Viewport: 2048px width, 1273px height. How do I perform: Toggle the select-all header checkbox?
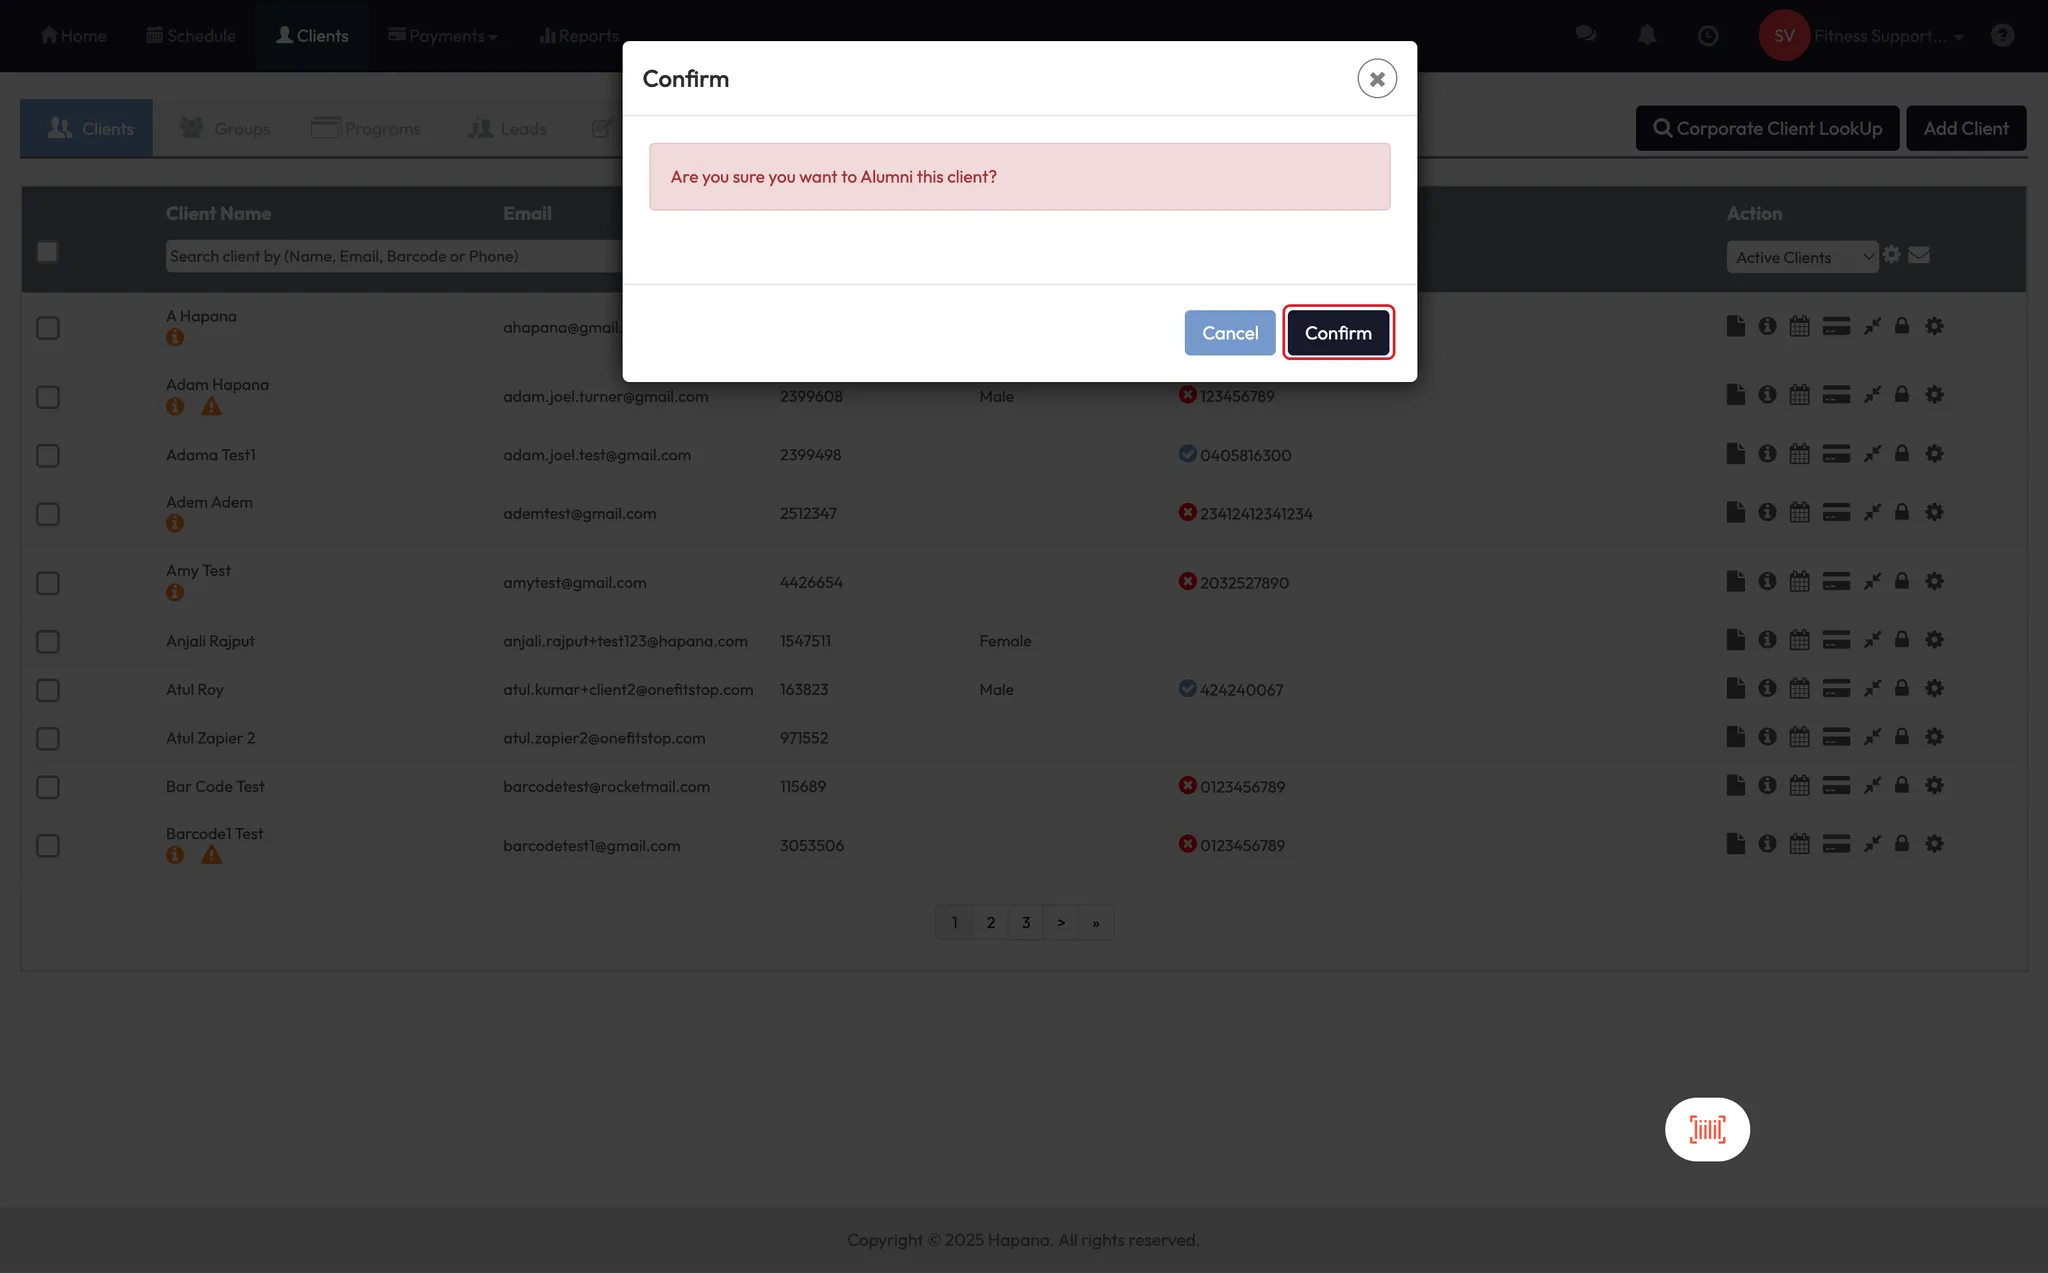click(x=47, y=252)
